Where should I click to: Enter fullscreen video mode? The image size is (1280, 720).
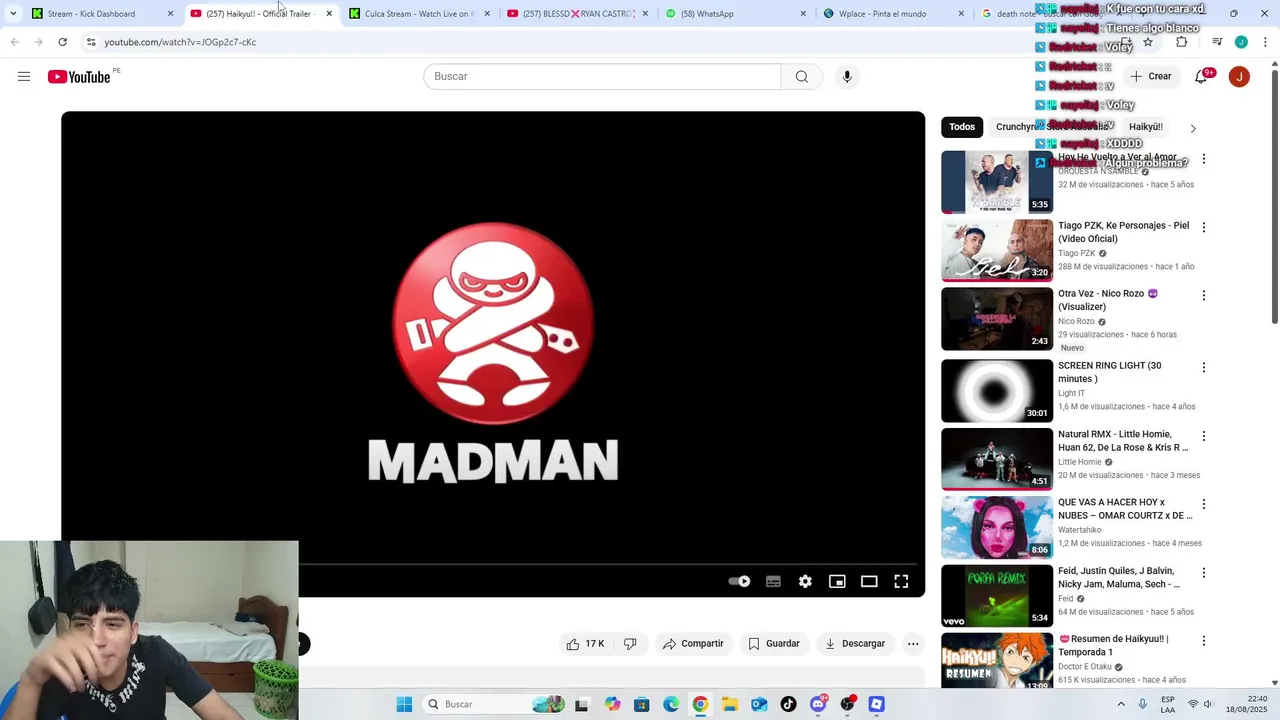coord(901,581)
